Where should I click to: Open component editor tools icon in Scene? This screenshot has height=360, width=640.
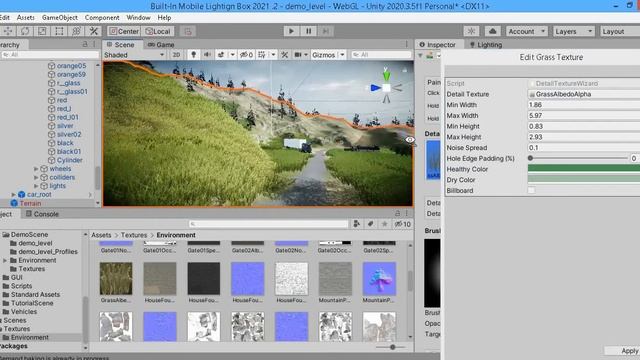[284, 55]
